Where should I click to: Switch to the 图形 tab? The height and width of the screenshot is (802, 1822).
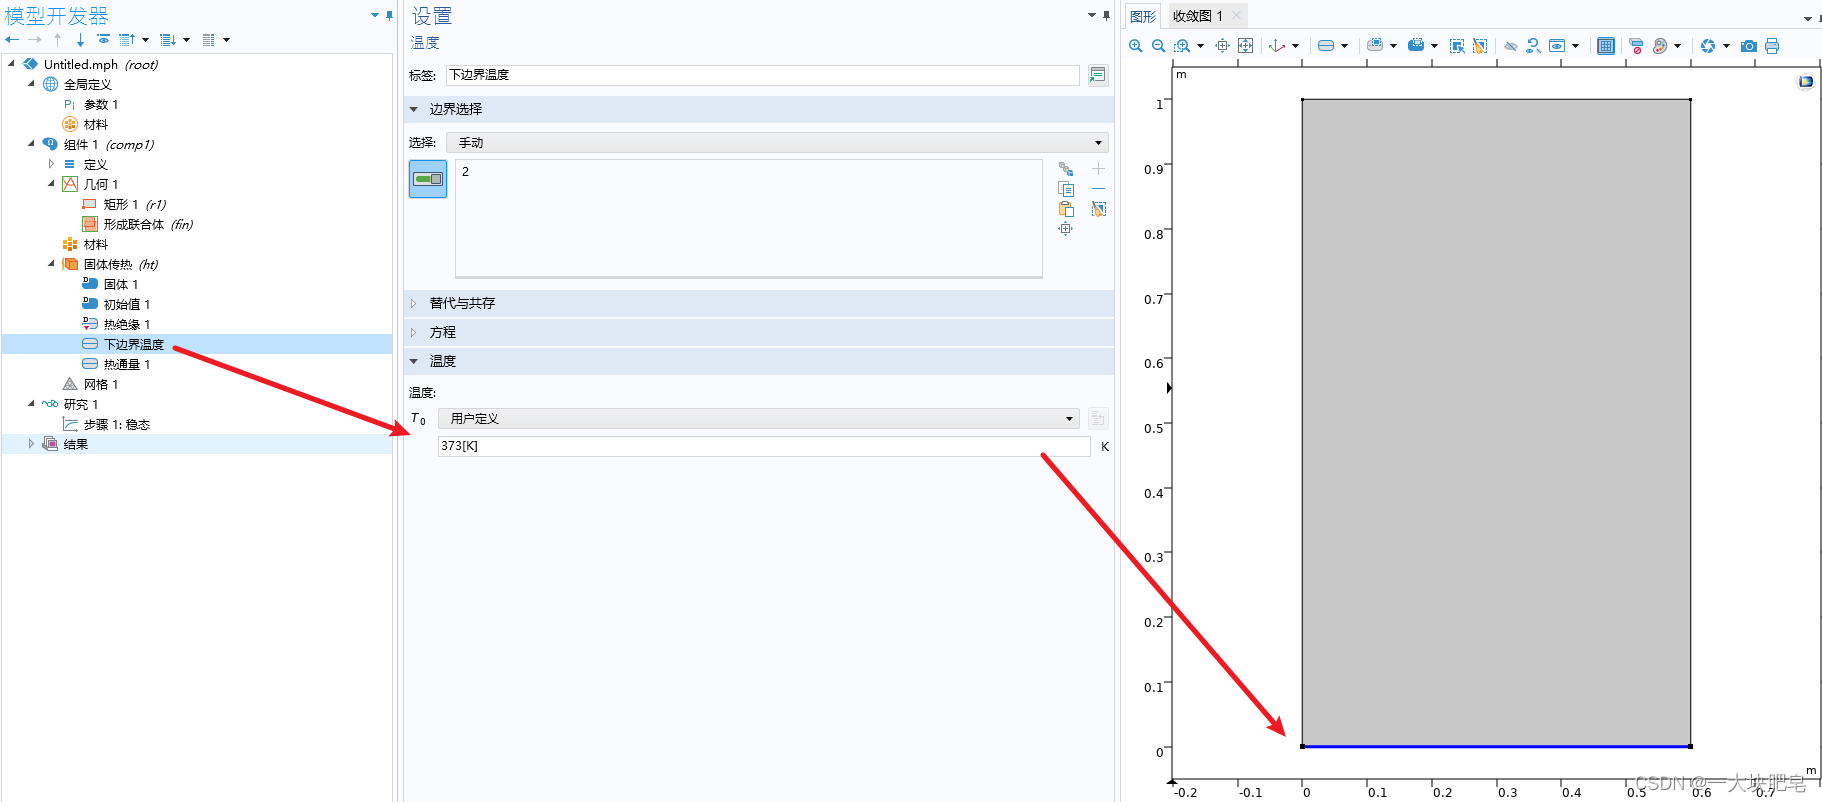point(1143,16)
